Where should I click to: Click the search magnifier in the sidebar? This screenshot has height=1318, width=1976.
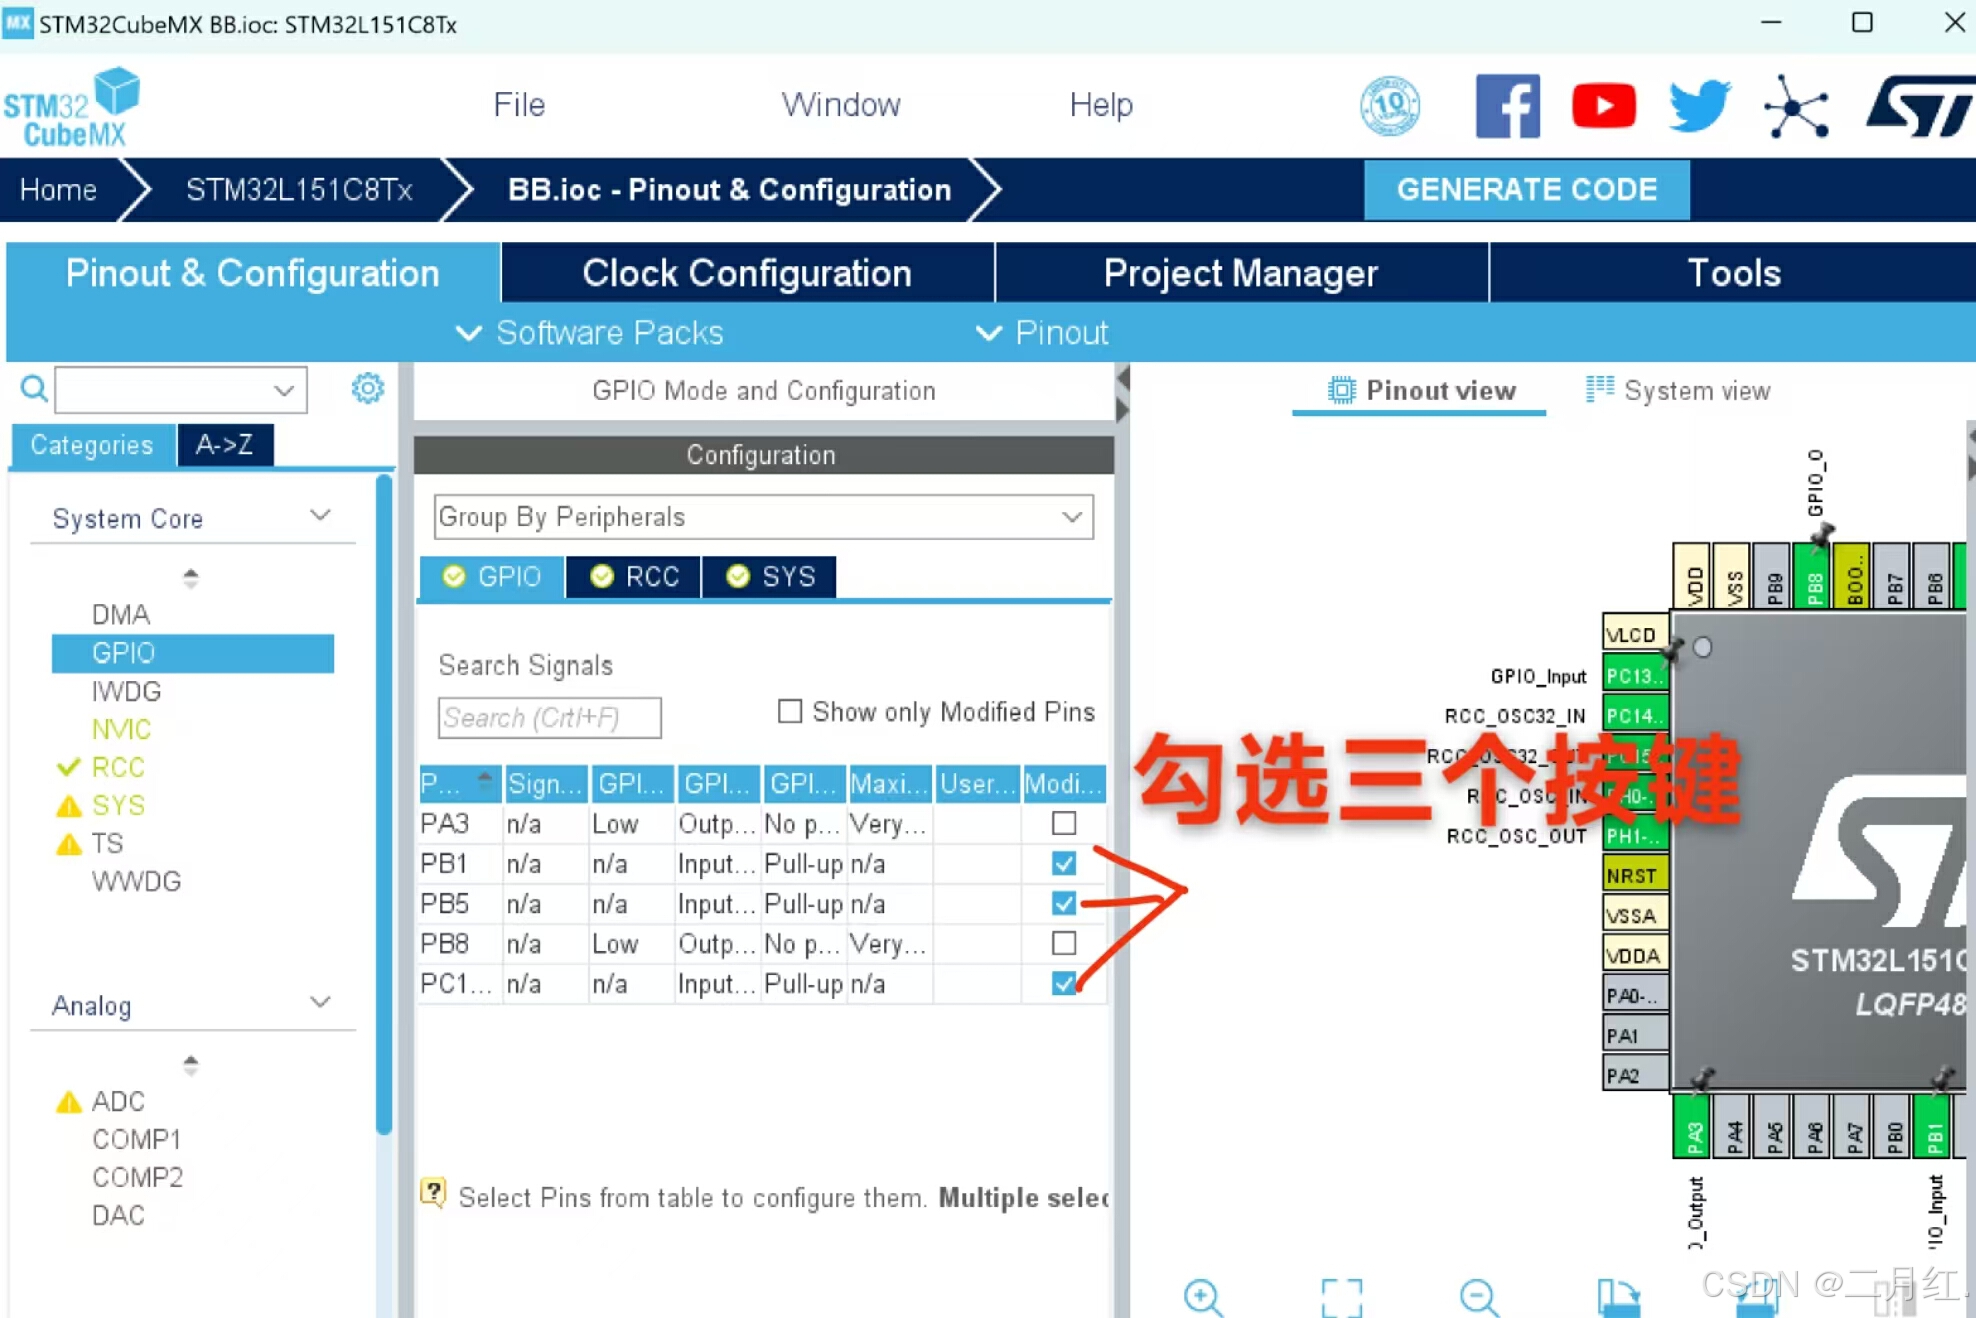[33, 388]
